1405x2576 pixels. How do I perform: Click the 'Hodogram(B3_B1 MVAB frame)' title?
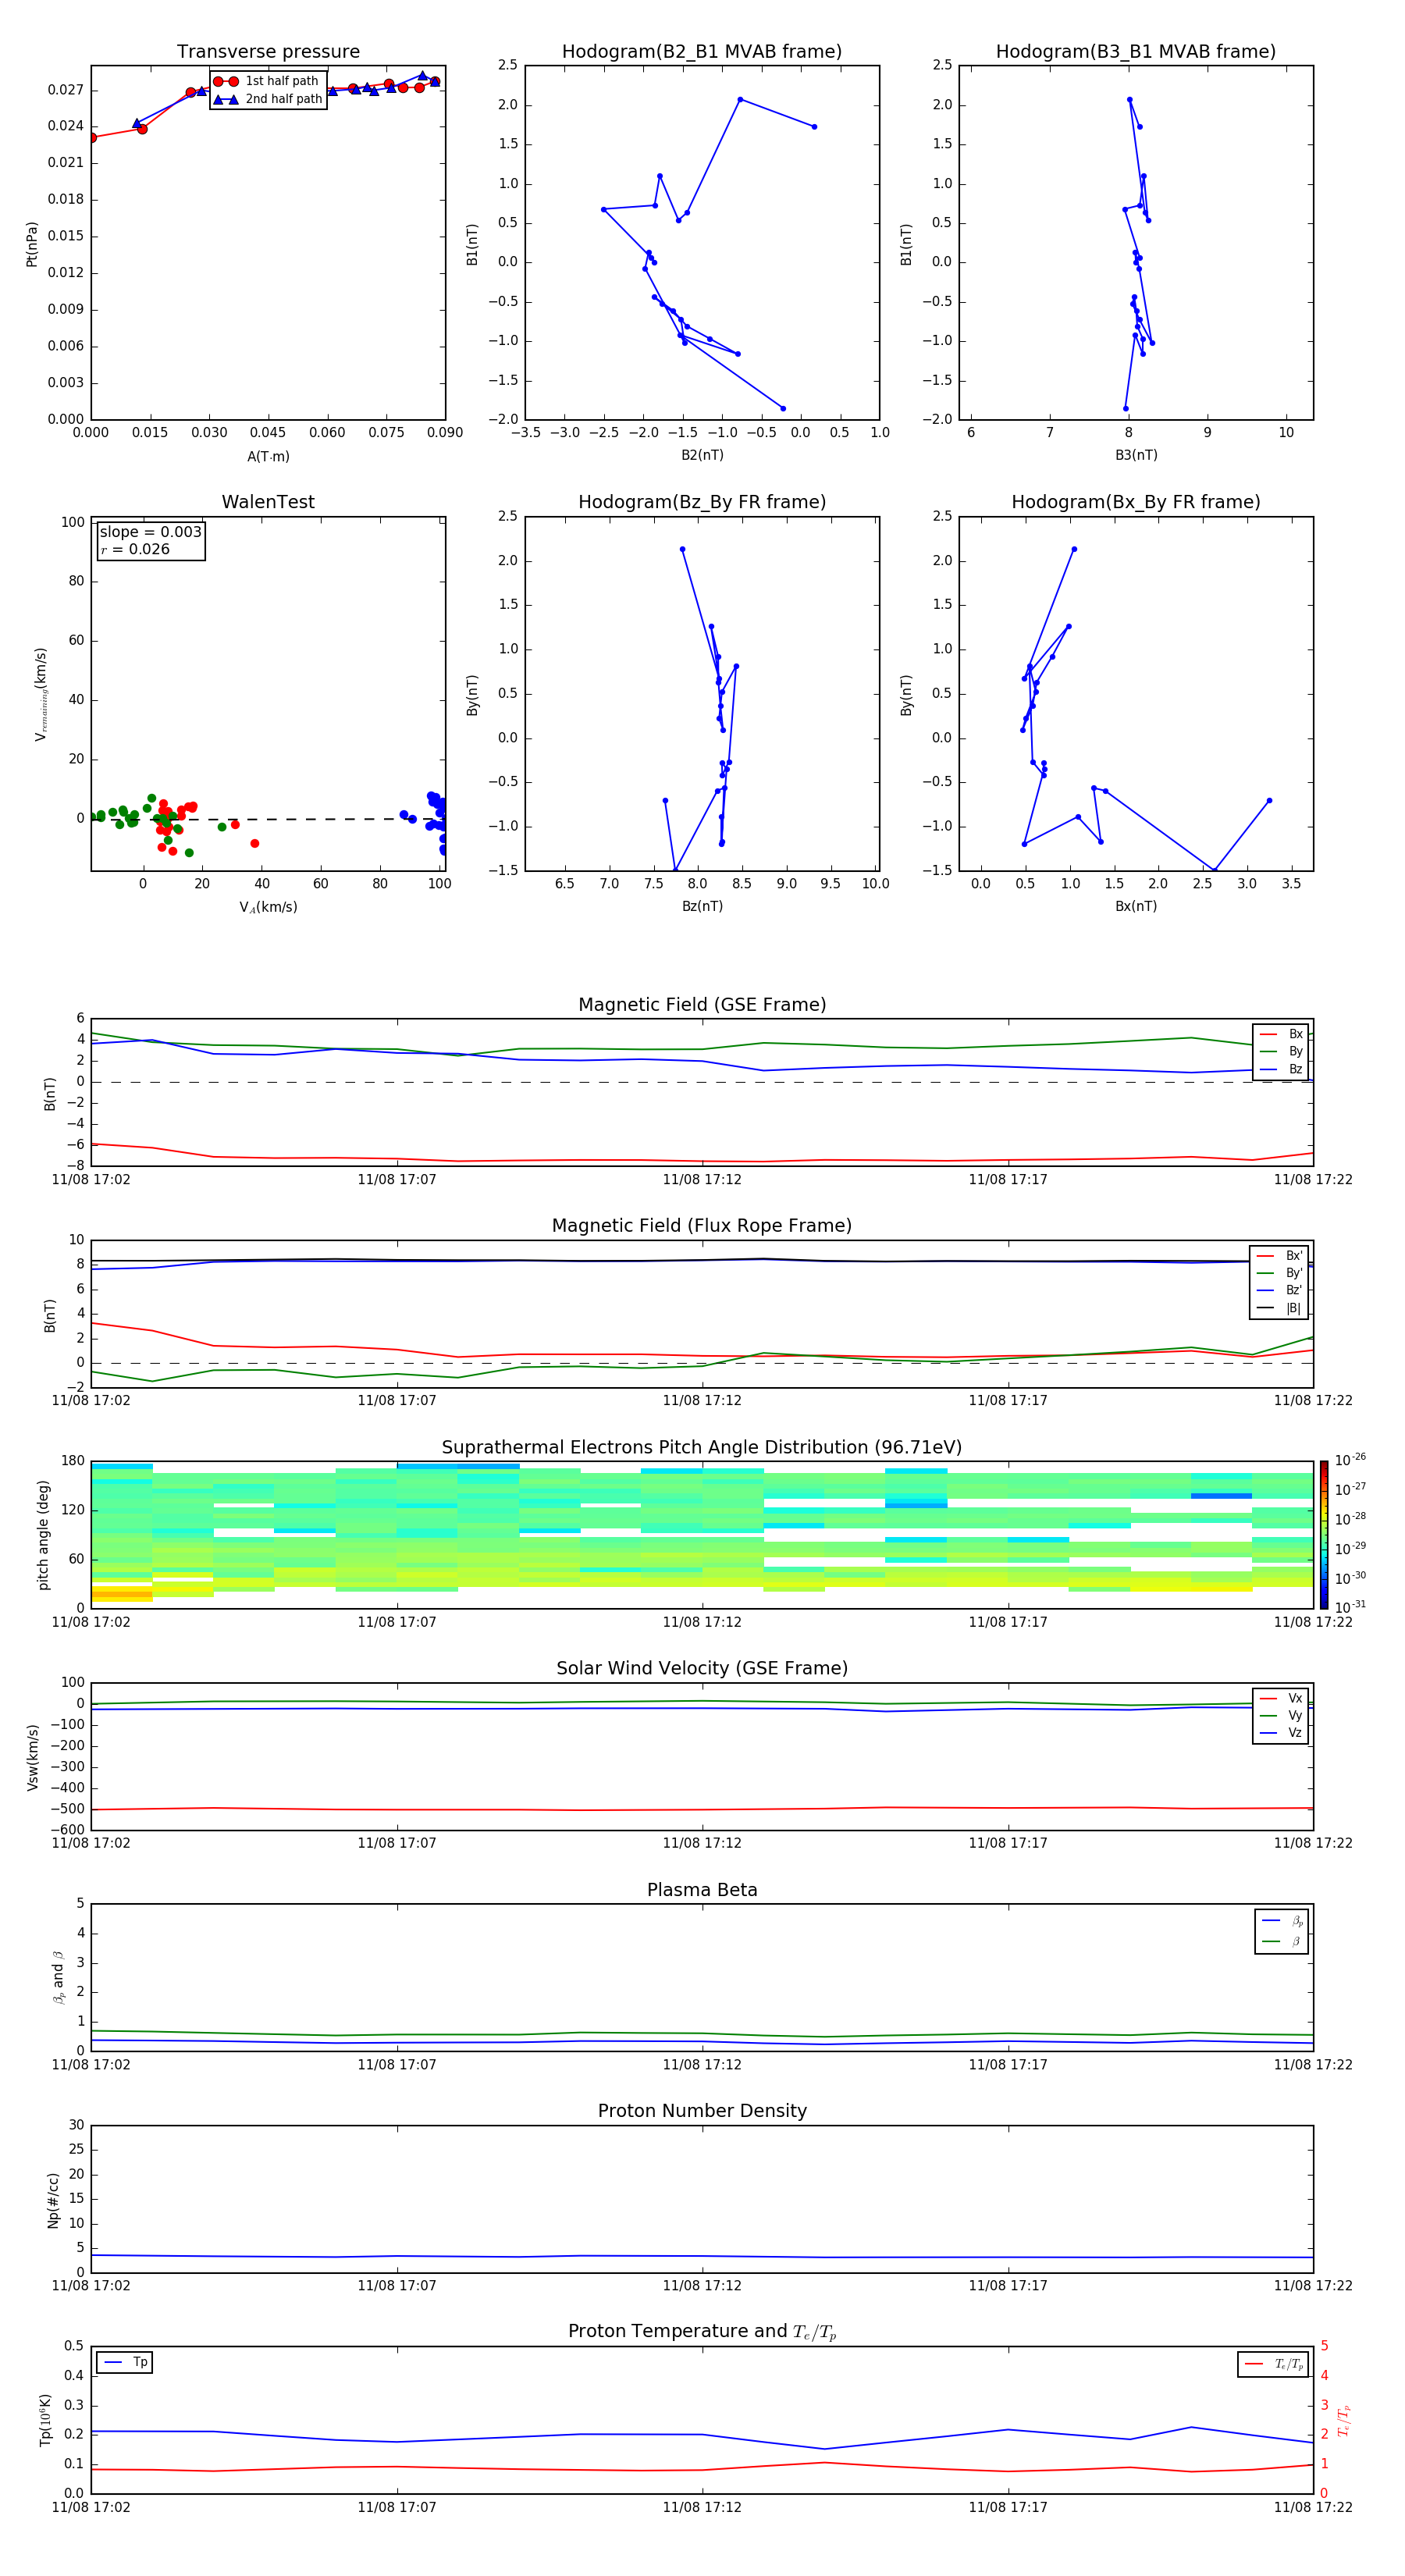click(x=1136, y=51)
